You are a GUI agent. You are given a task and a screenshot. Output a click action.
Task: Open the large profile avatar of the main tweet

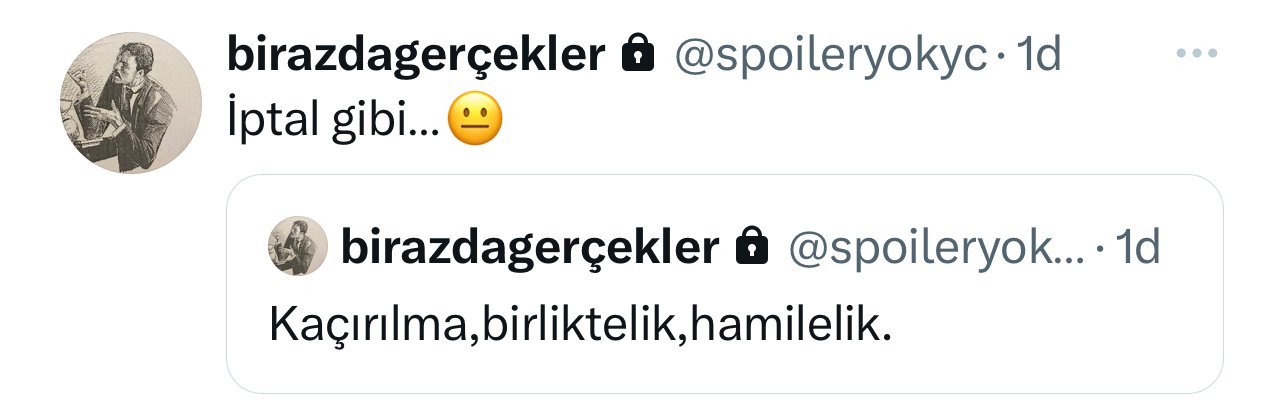click(133, 102)
